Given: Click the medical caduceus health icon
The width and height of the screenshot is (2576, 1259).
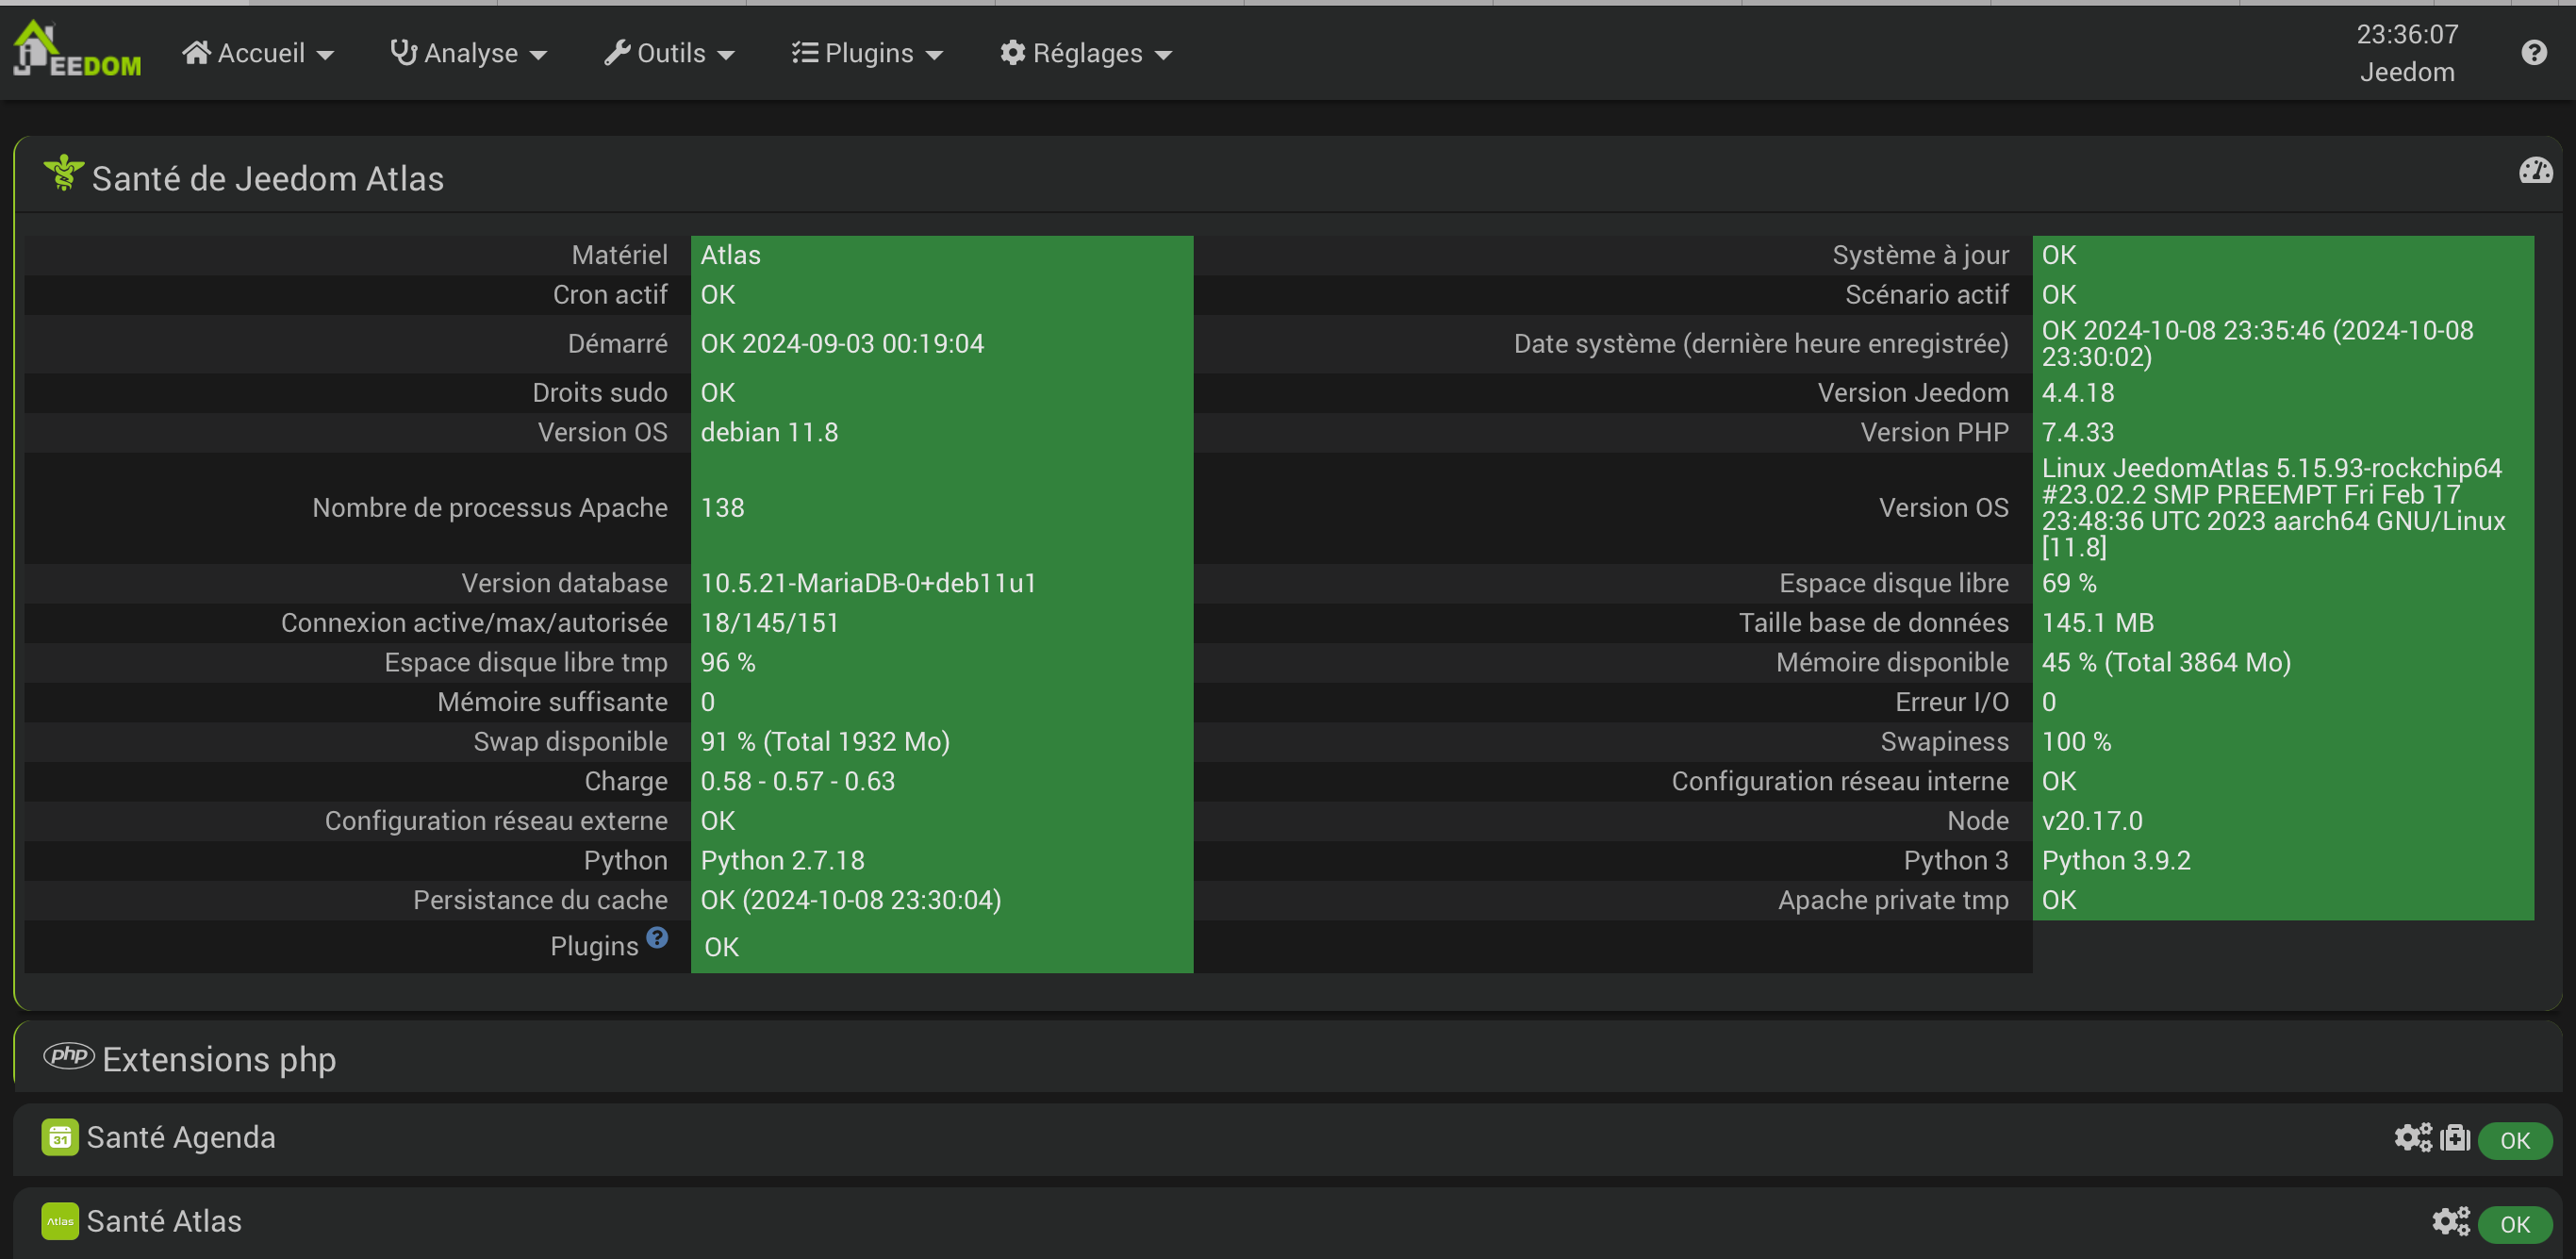Looking at the screenshot, I should (63, 173).
